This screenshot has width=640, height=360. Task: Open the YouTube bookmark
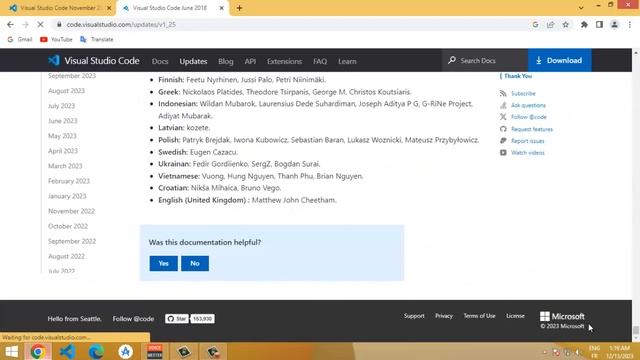56,40
